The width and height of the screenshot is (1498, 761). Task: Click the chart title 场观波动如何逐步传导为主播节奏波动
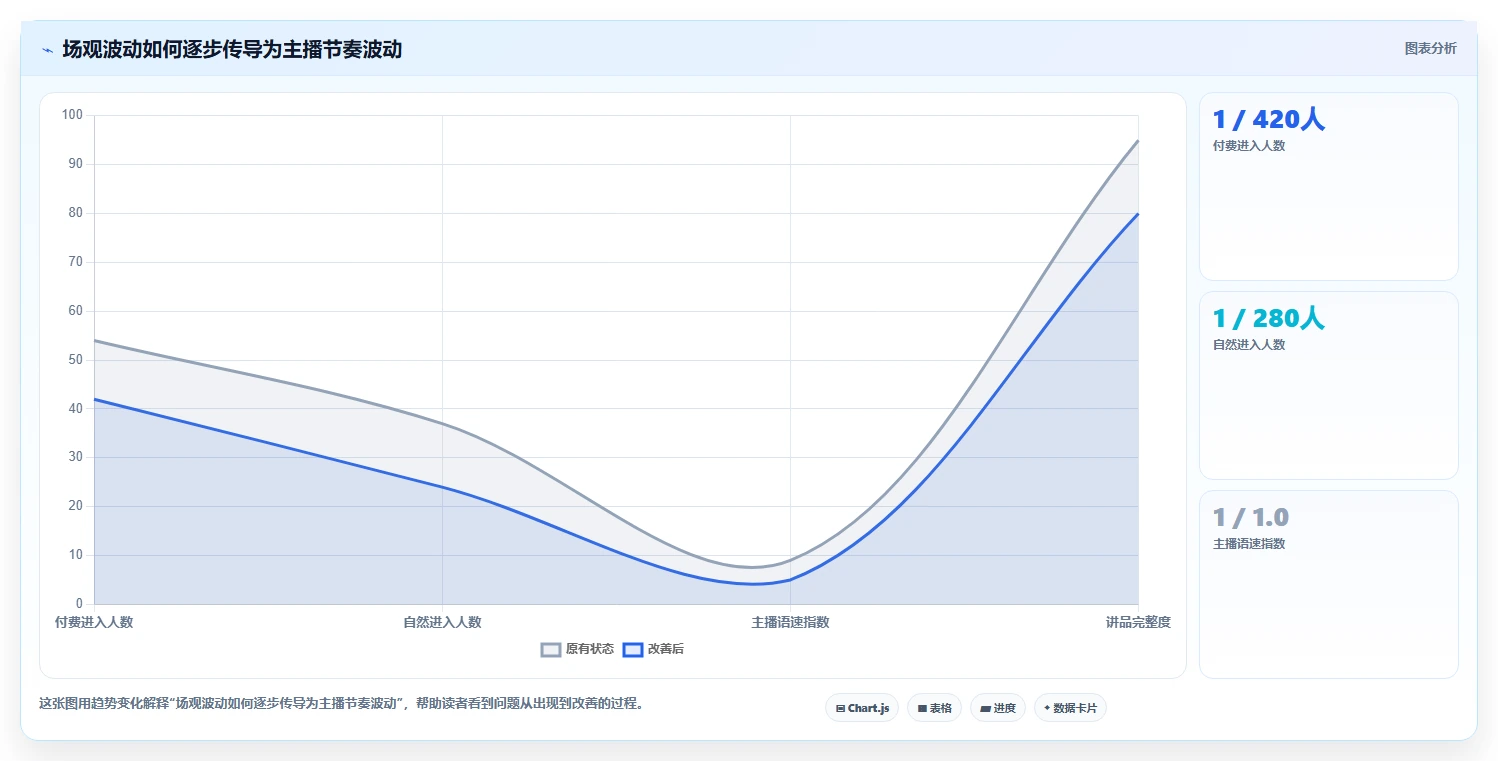232,49
